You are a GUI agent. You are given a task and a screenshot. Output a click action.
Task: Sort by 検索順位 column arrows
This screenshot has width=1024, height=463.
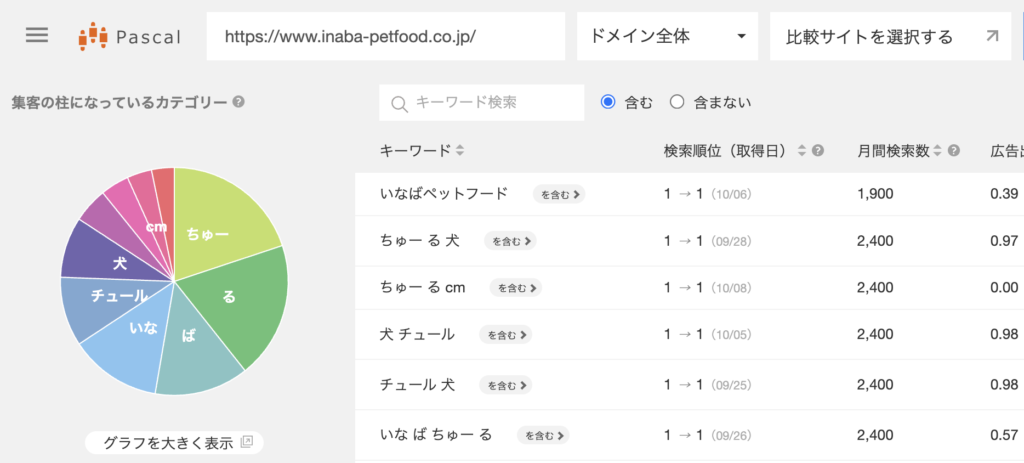(x=803, y=151)
